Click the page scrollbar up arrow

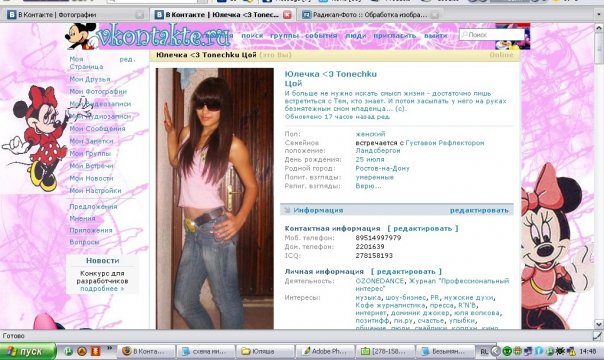599,28
